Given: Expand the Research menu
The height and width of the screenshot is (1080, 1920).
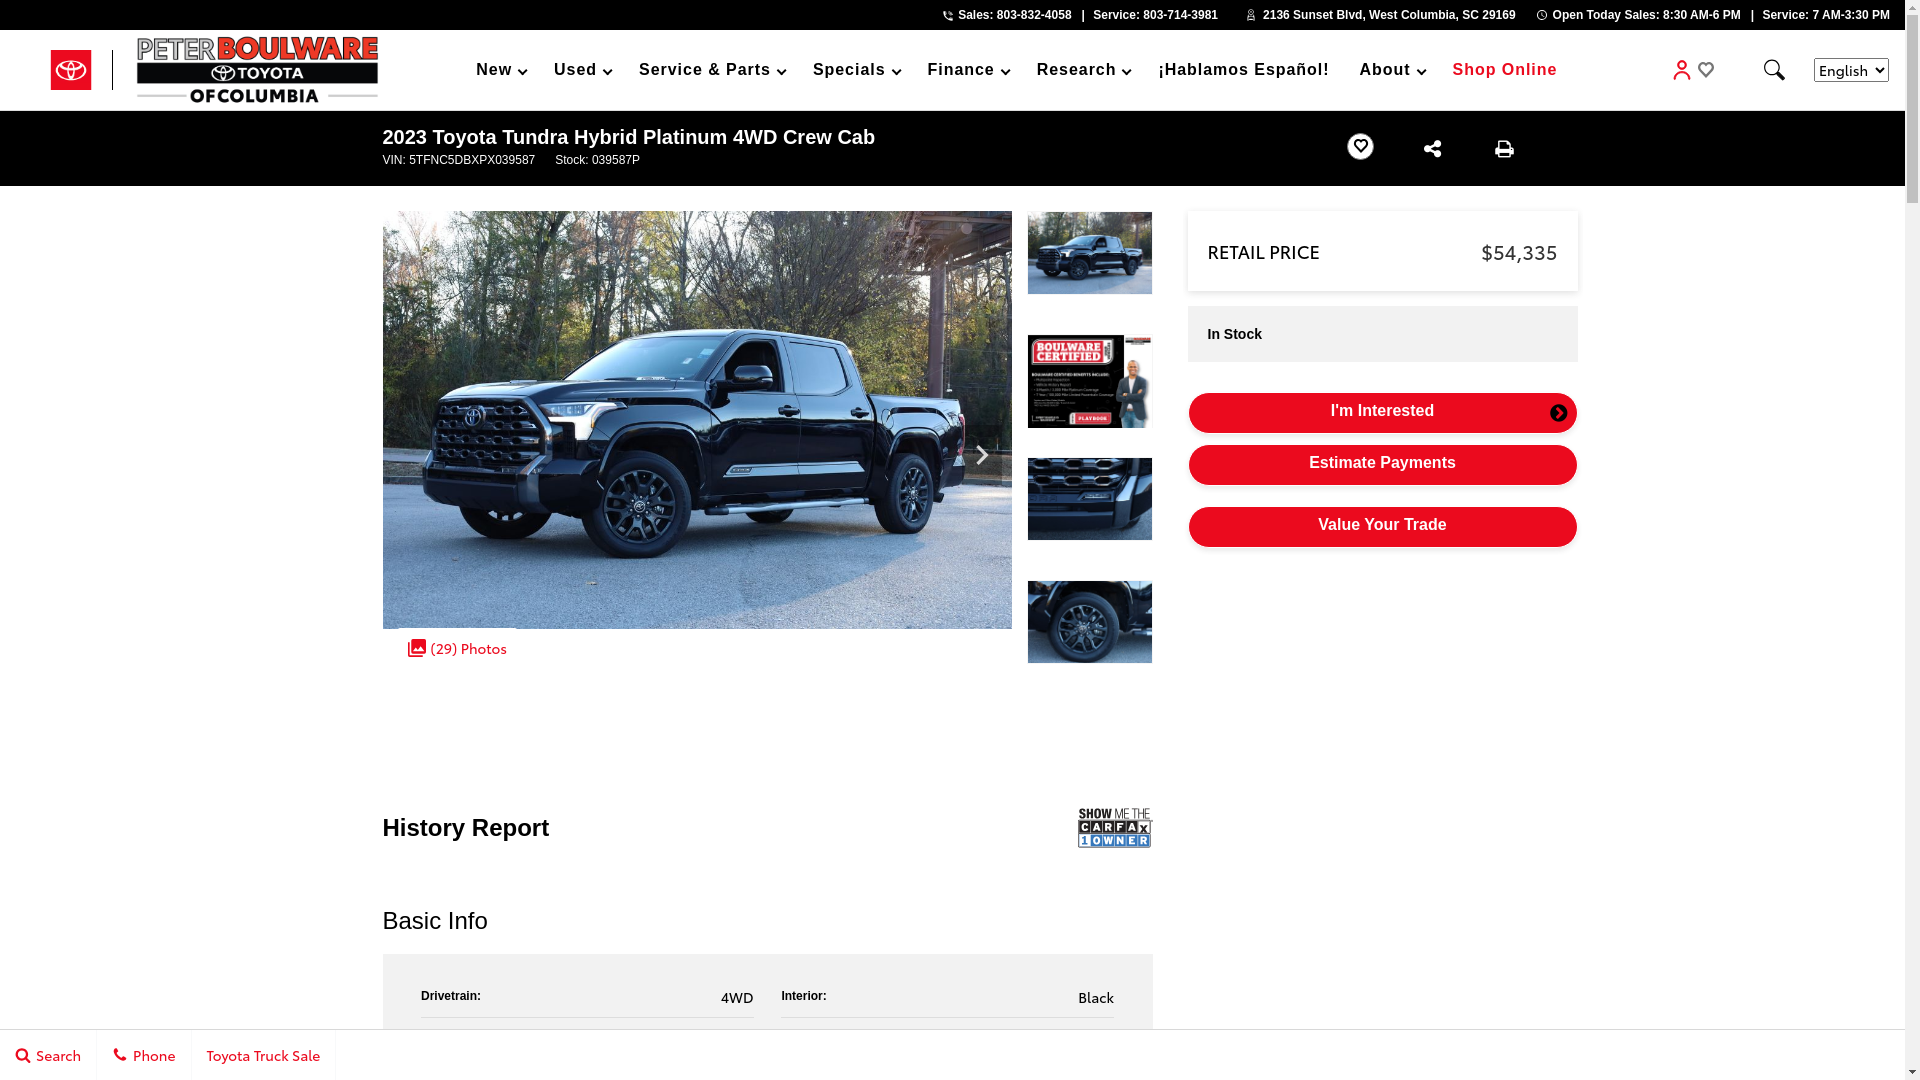Looking at the screenshot, I should click(1083, 70).
